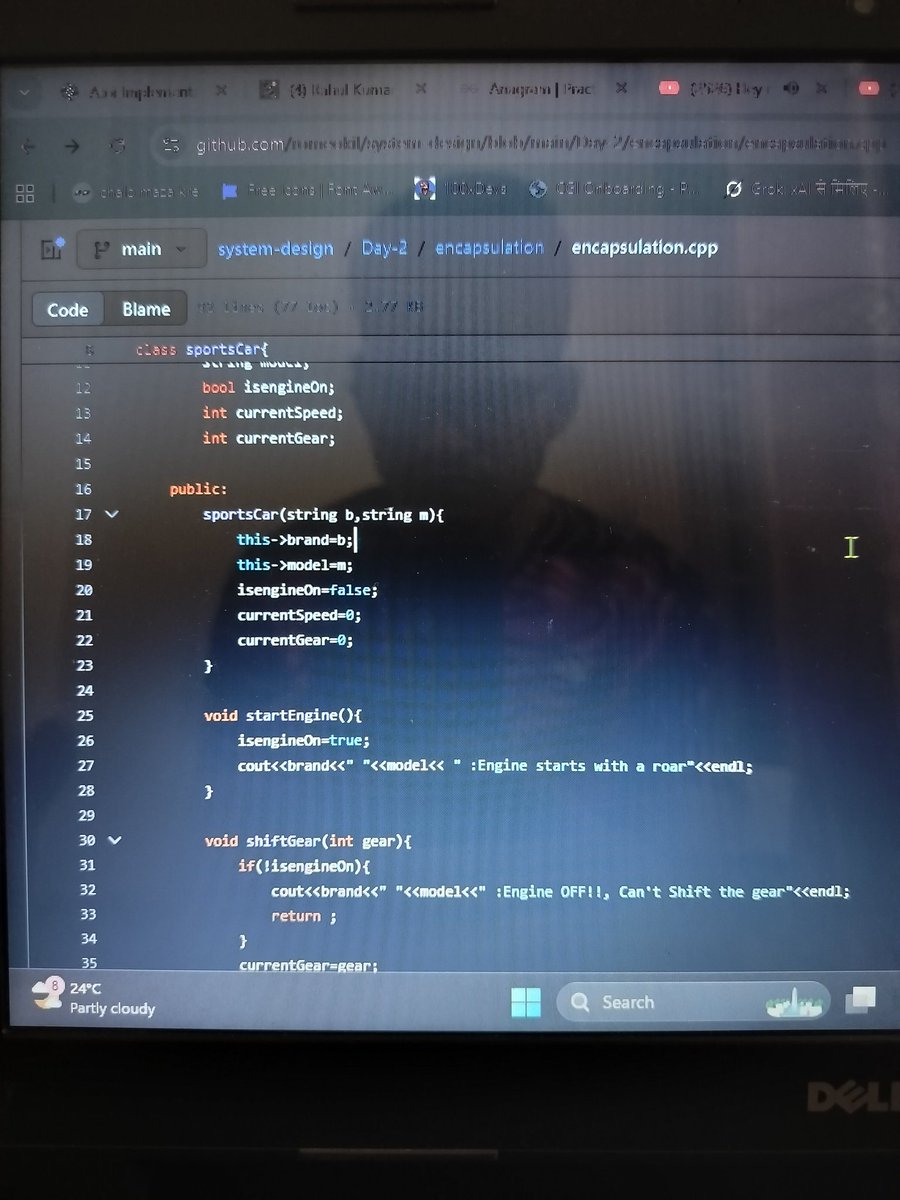The width and height of the screenshot is (900, 1200).
Task: Click the browser Back arrow
Action: pos(28,146)
